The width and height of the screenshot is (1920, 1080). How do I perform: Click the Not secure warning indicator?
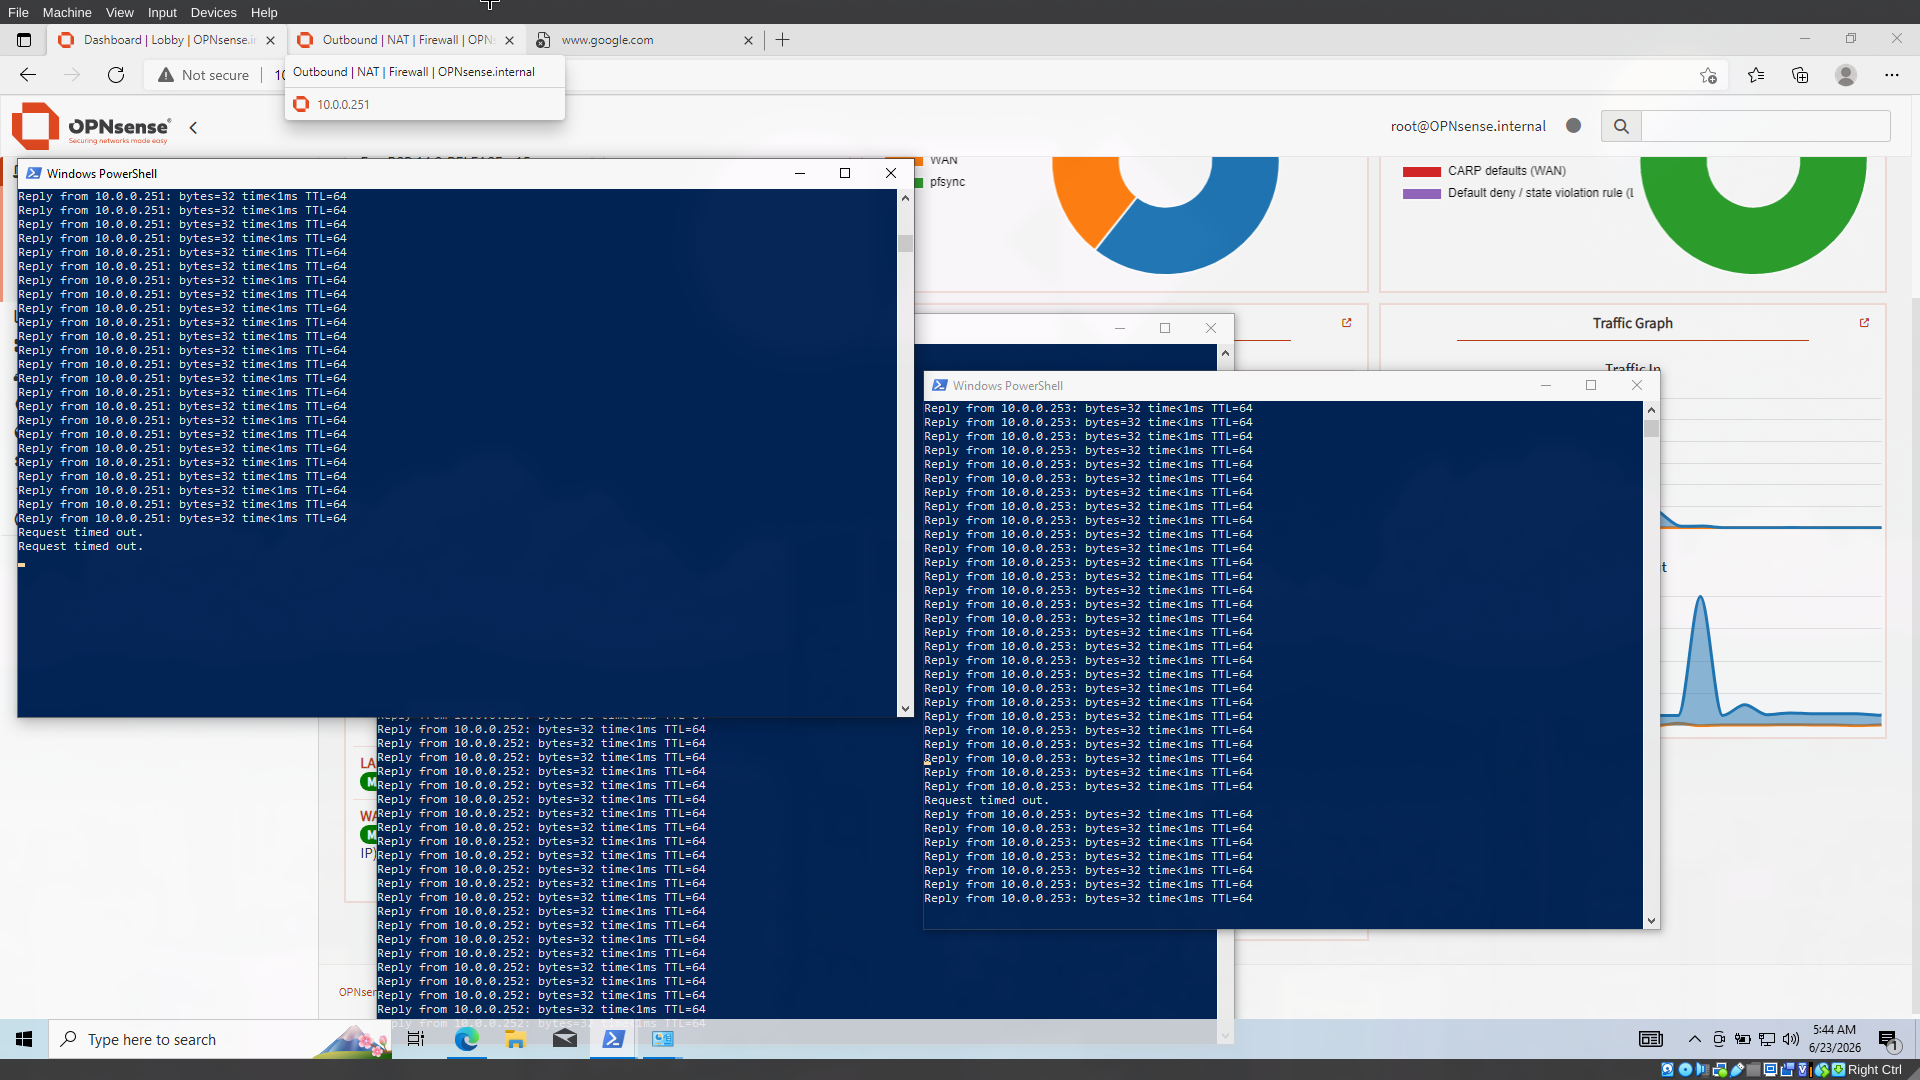pos(203,75)
